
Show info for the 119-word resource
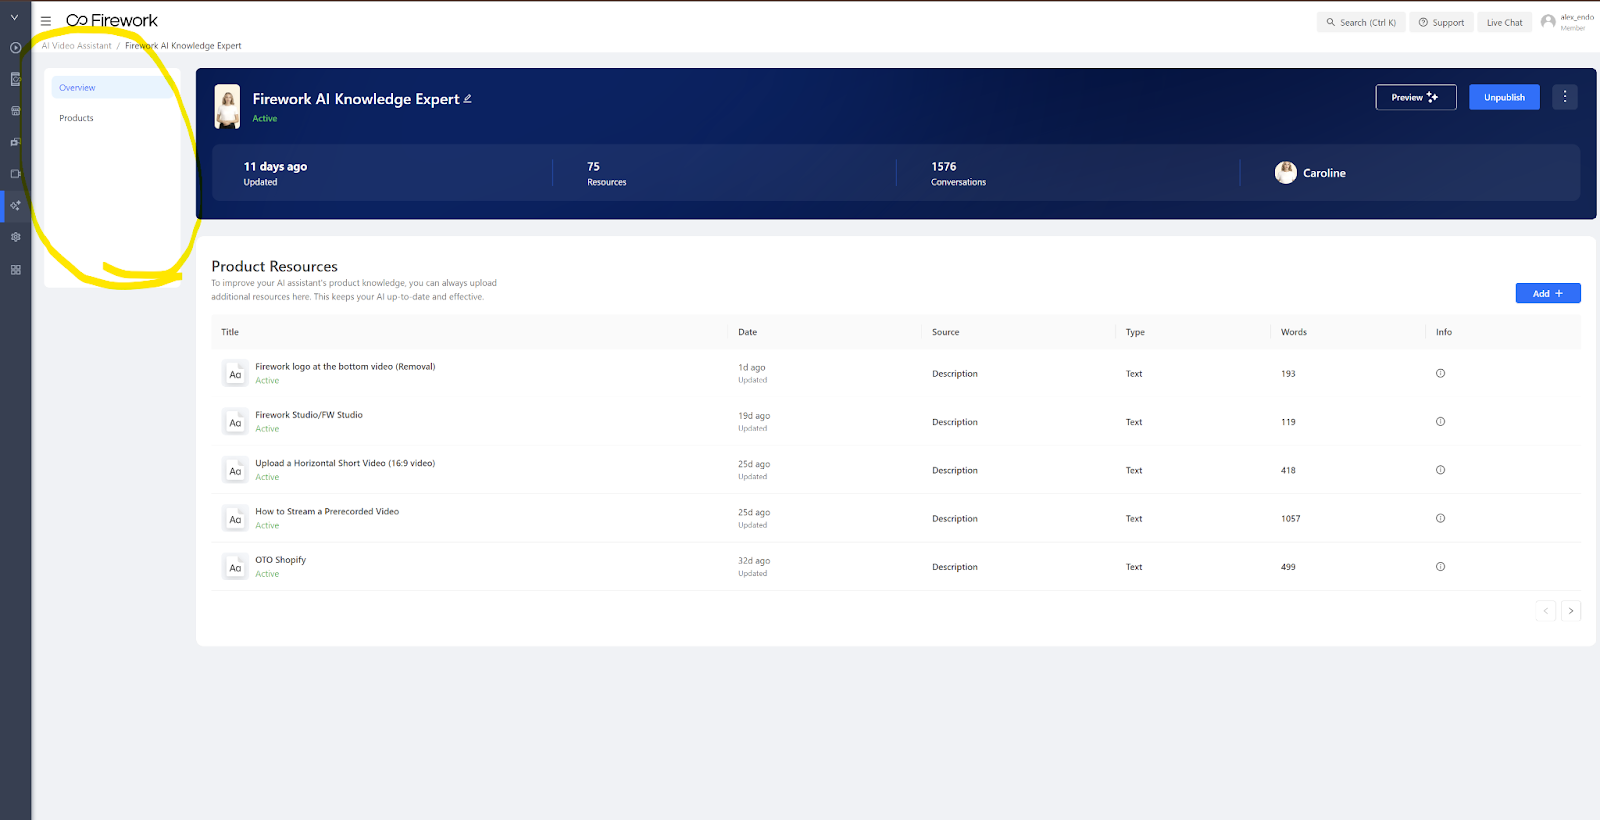[1440, 421]
